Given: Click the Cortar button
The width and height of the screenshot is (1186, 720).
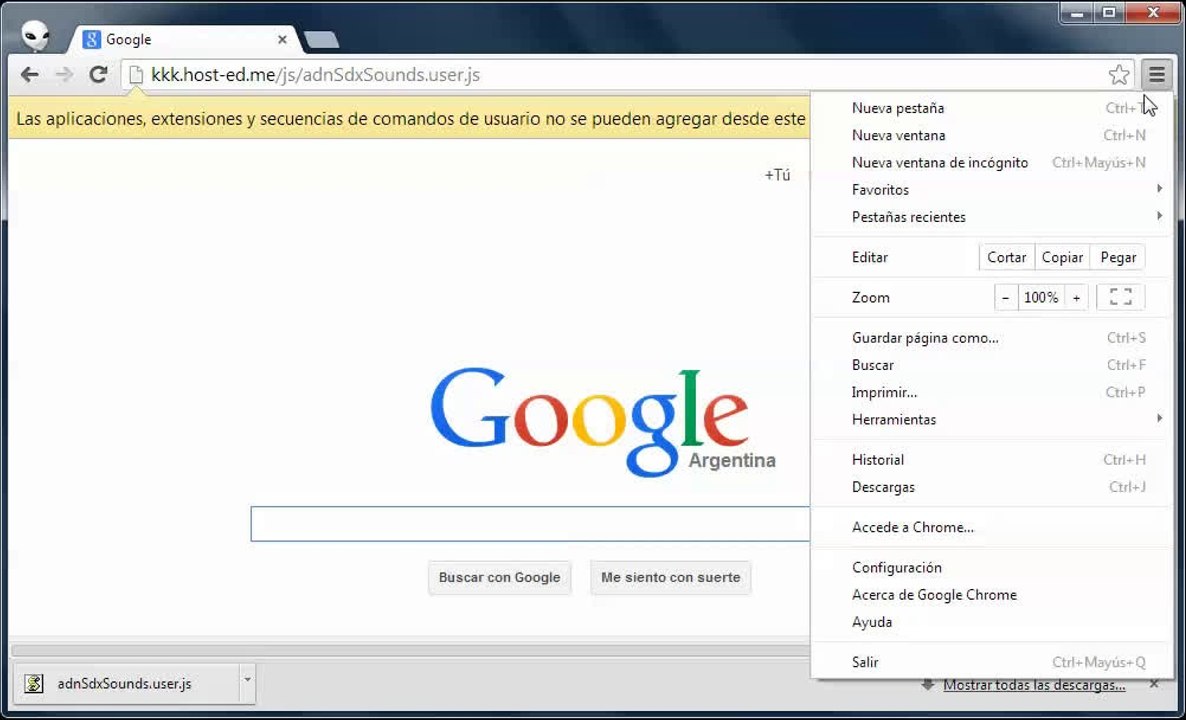Looking at the screenshot, I should point(1007,257).
